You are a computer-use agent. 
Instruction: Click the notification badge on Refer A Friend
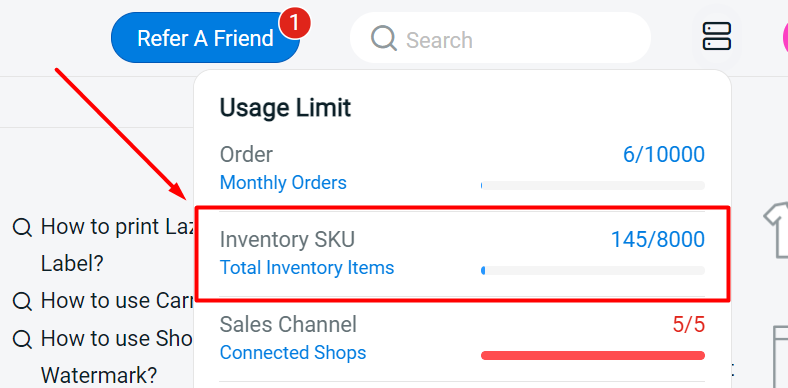click(x=295, y=24)
